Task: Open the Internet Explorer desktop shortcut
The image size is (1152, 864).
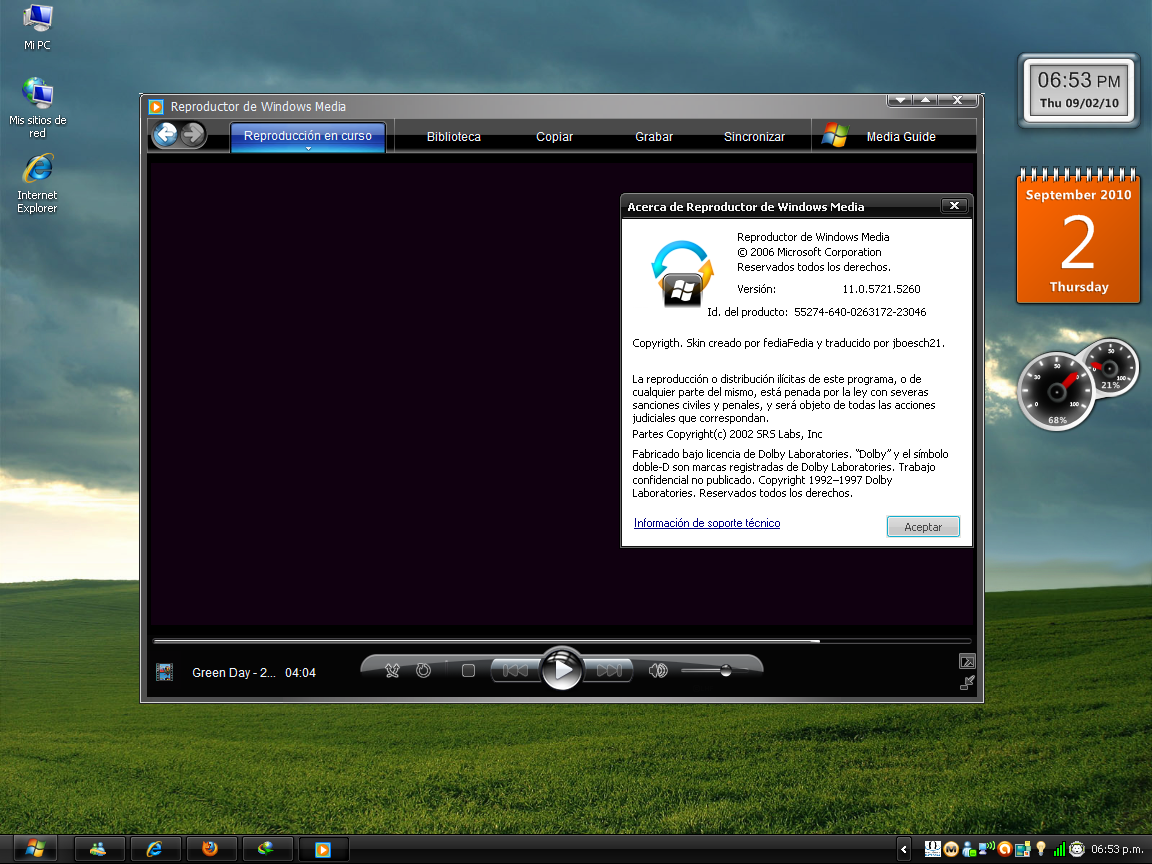Action: (x=37, y=184)
